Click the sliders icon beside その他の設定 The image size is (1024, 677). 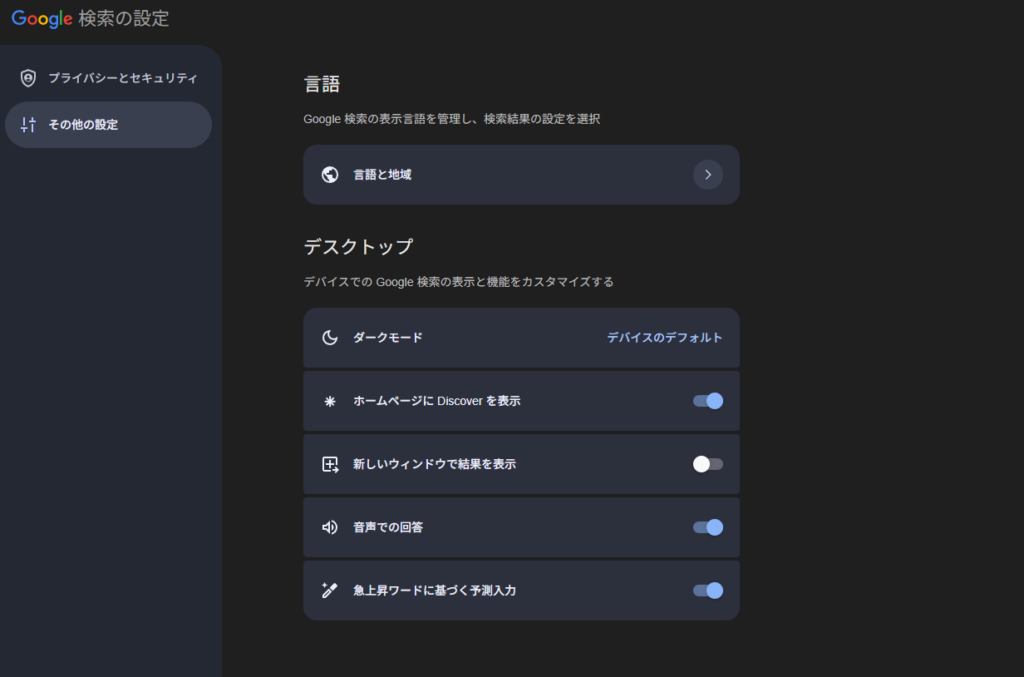(28, 125)
